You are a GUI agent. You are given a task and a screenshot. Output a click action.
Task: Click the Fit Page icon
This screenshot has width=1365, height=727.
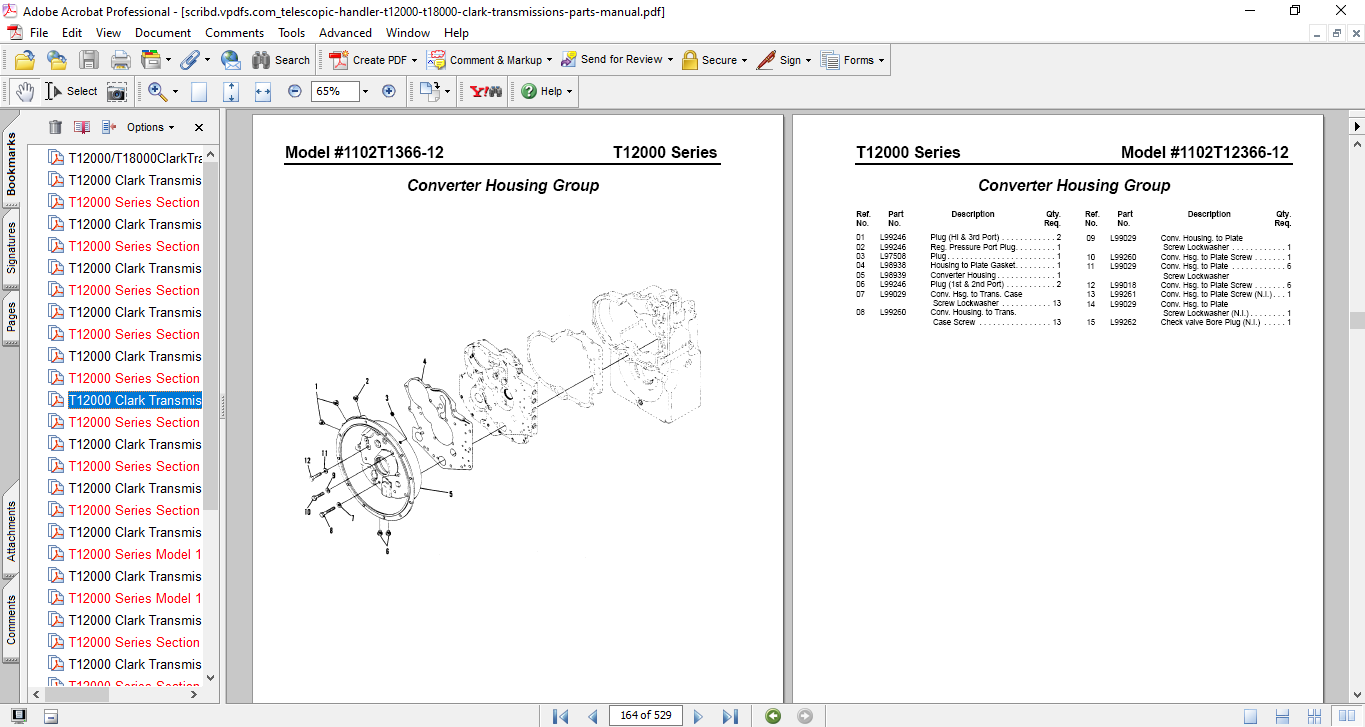231,91
